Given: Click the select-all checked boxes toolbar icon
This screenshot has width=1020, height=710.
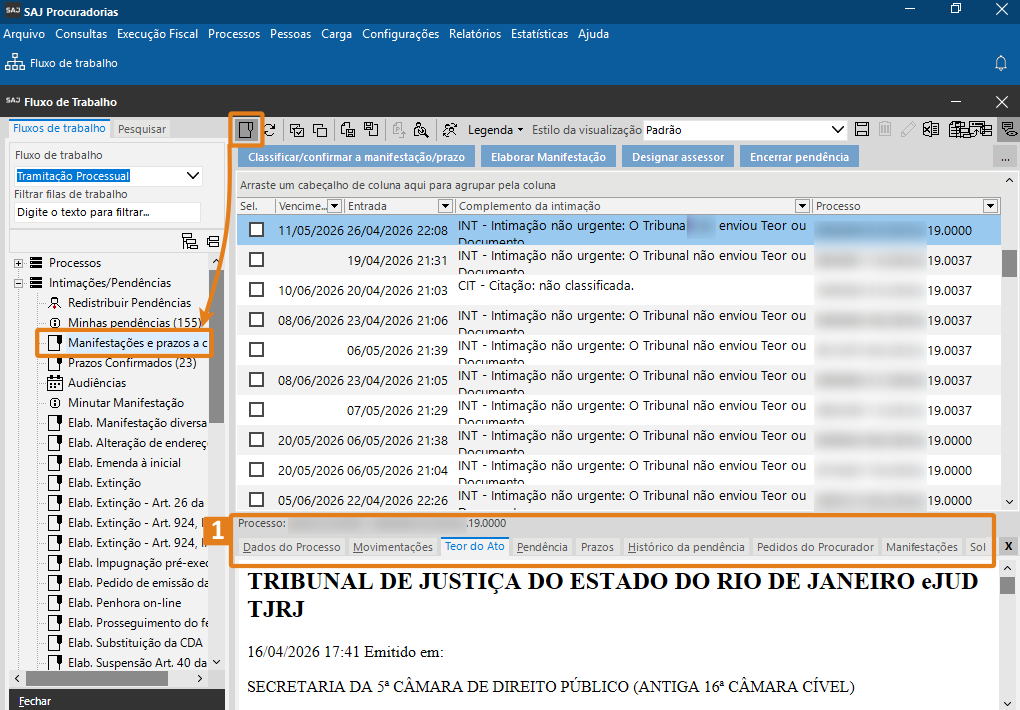Looking at the screenshot, I should tap(297, 130).
